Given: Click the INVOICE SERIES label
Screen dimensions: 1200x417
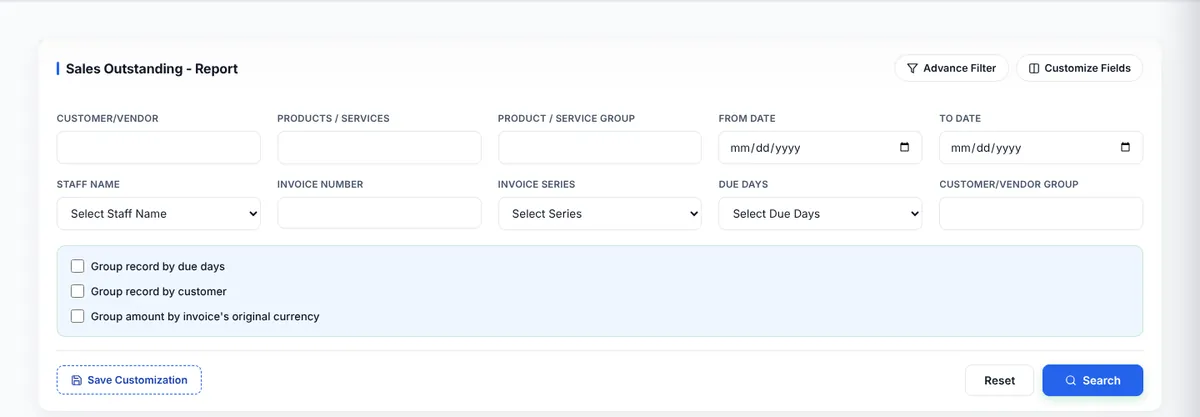Looking at the screenshot, I should pyautogui.click(x=536, y=184).
